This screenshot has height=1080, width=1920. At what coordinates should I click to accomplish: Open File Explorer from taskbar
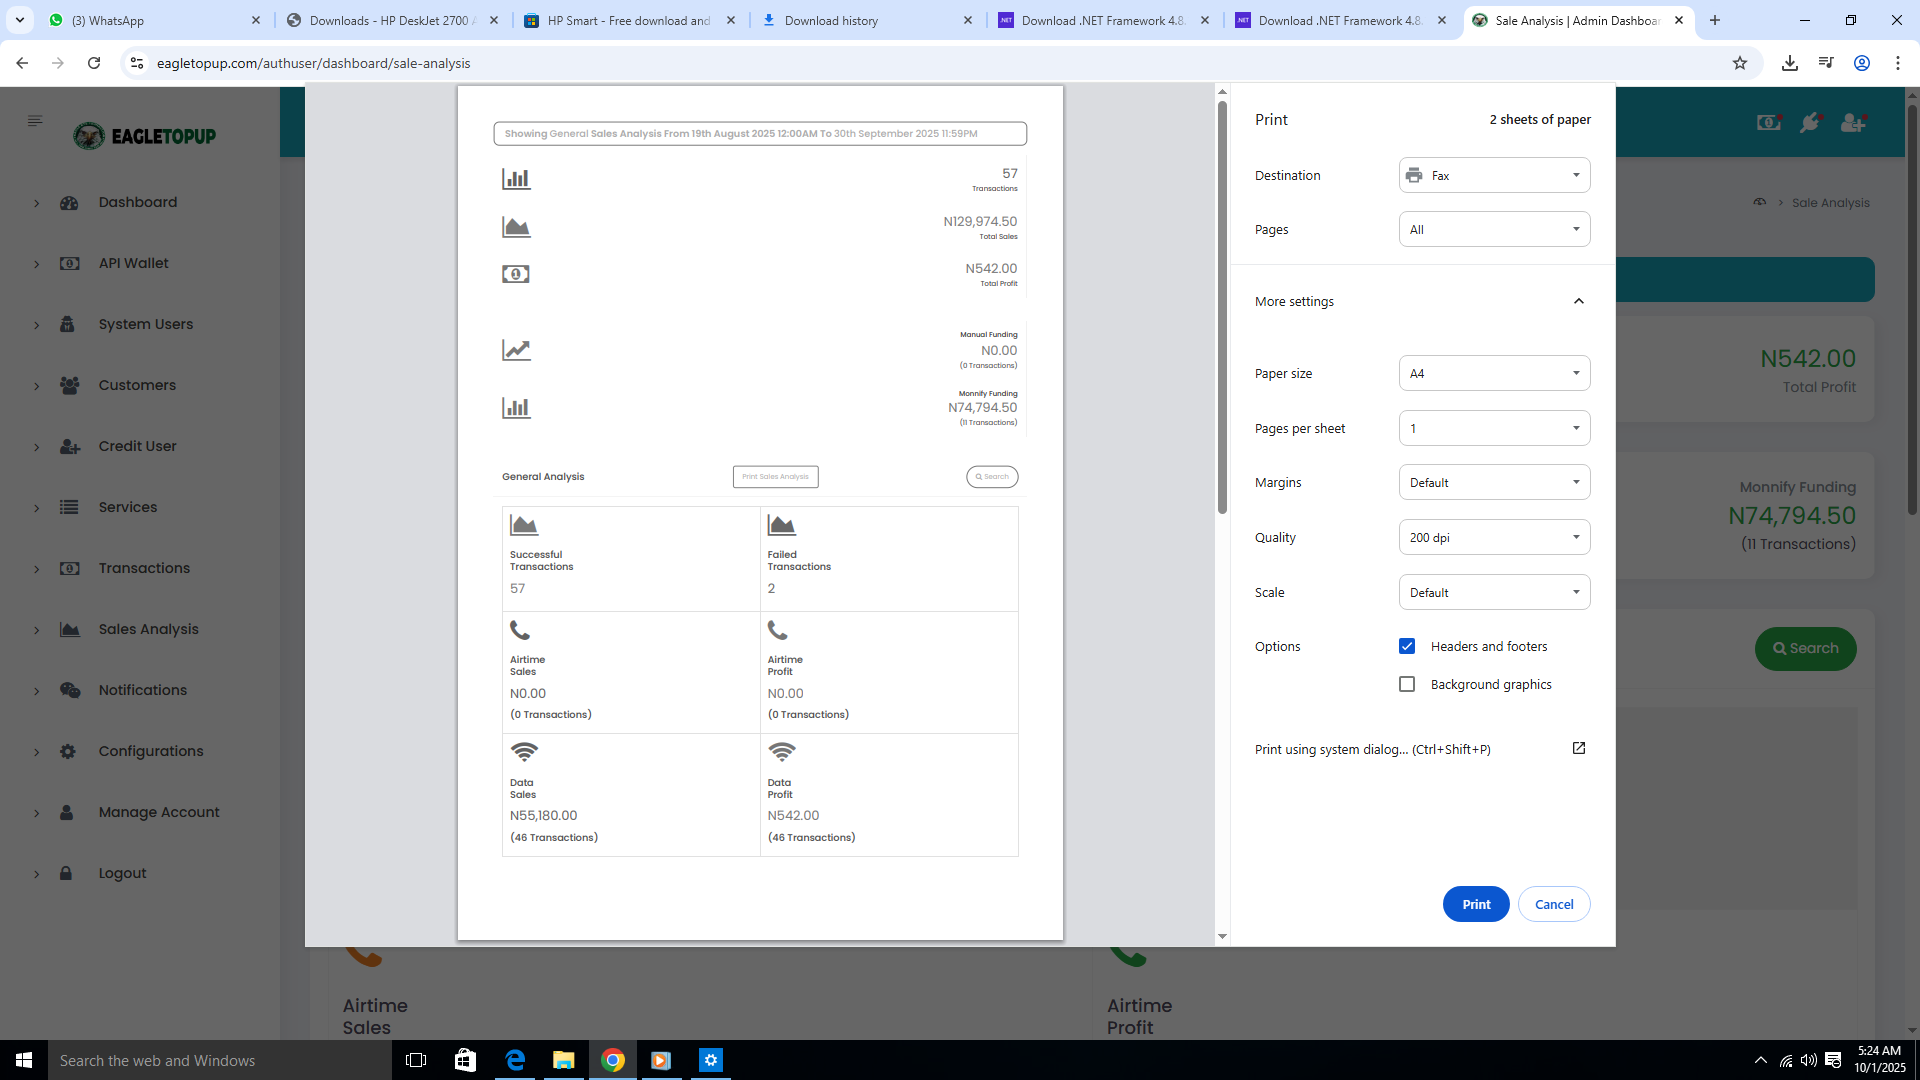pos(564,1060)
